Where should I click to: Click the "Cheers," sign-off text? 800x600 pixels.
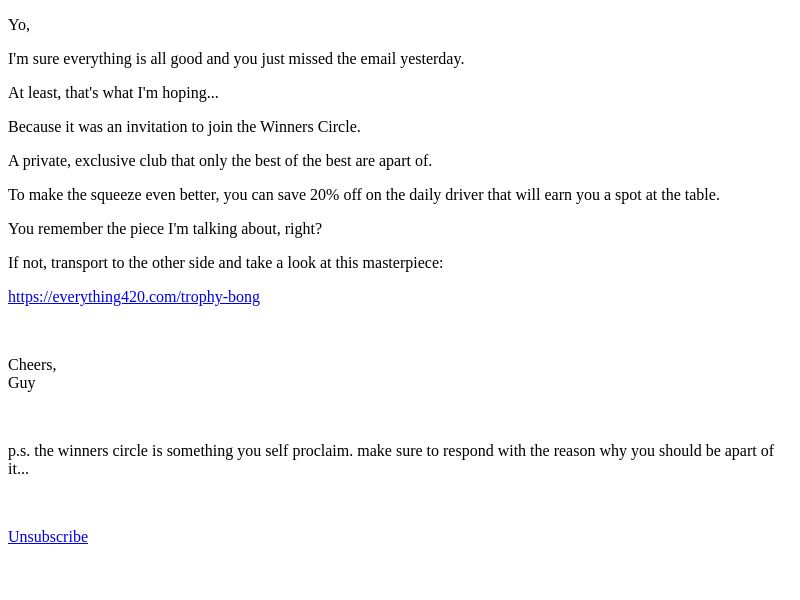pos(32,365)
